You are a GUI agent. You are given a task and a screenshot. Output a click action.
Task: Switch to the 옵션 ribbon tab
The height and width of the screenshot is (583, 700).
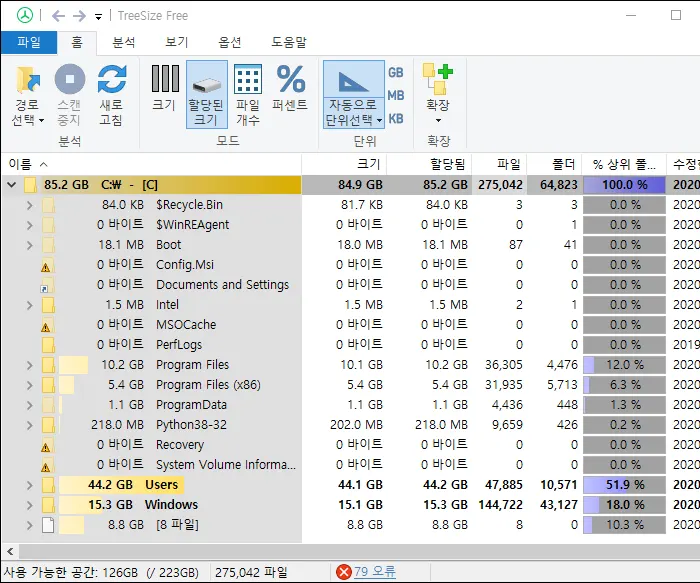pyautogui.click(x=229, y=42)
